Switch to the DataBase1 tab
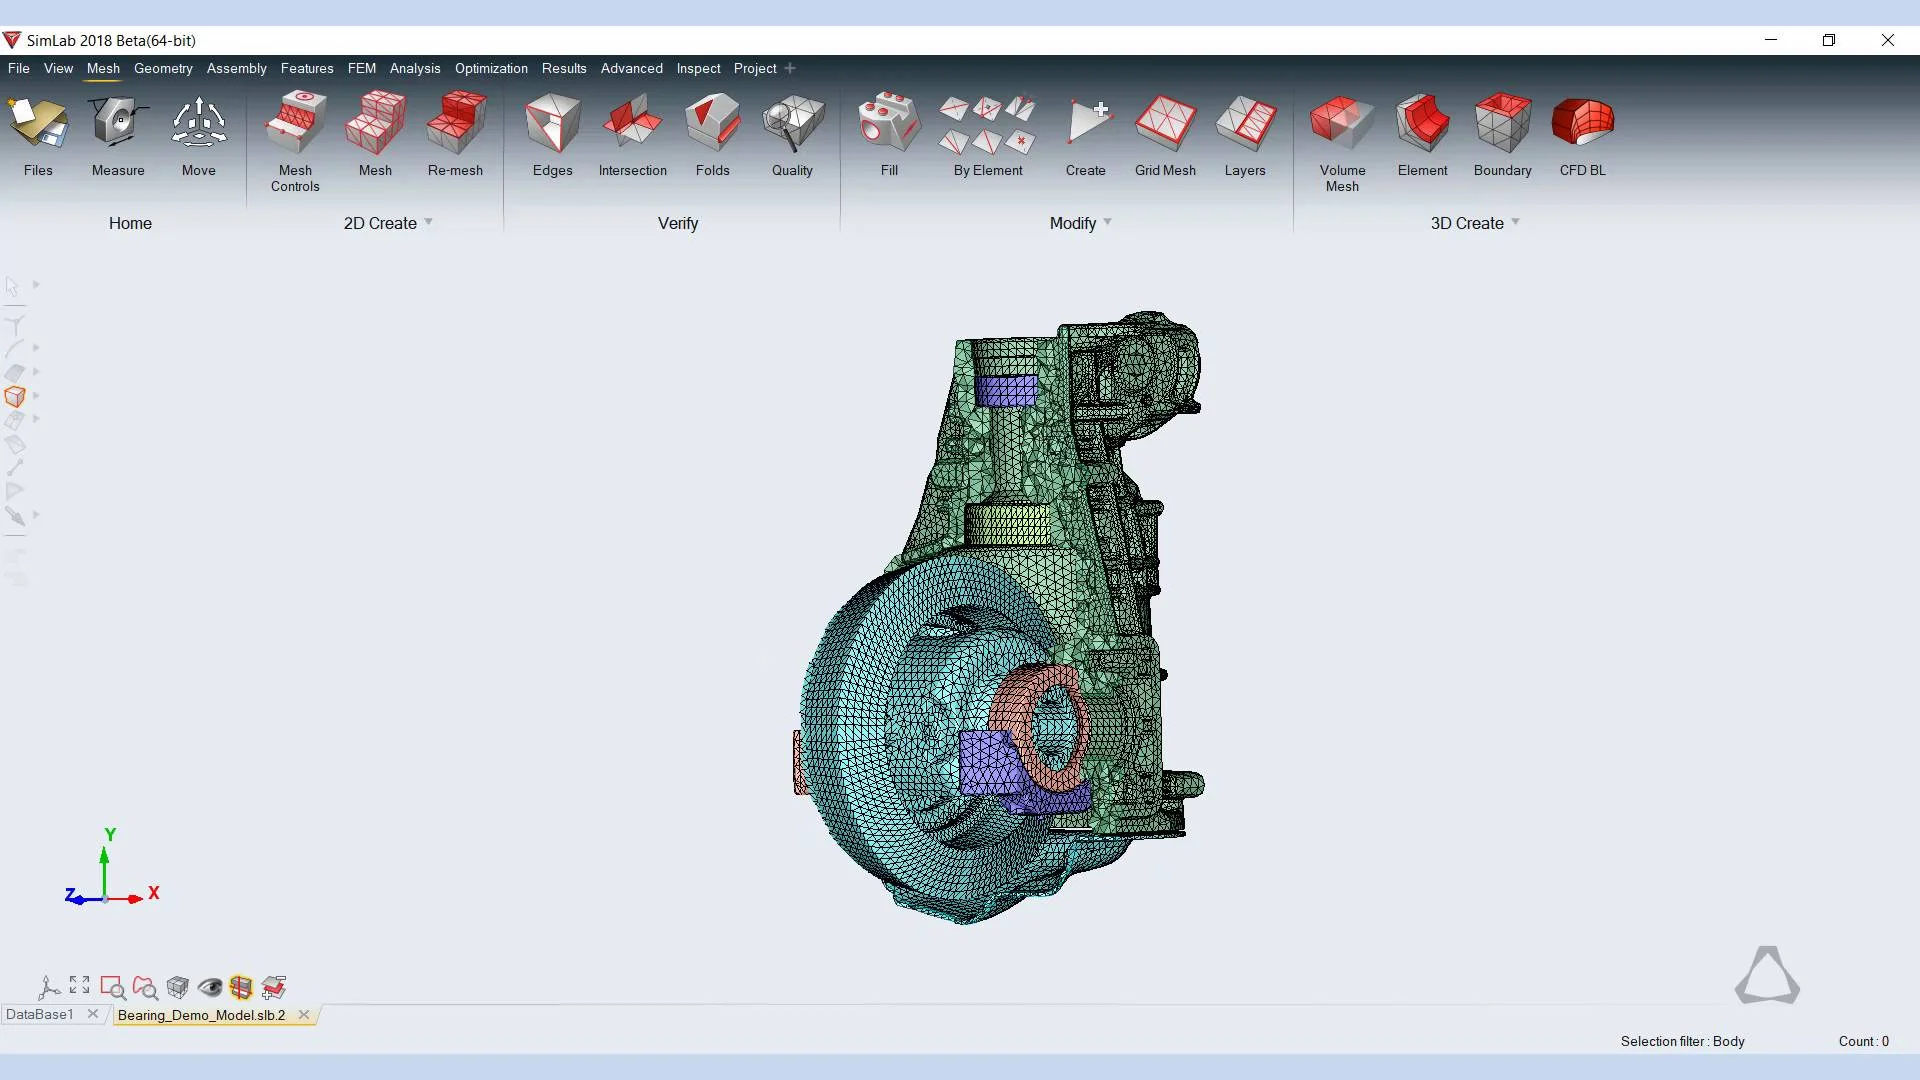The height and width of the screenshot is (1080, 1920). point(40,1014)
